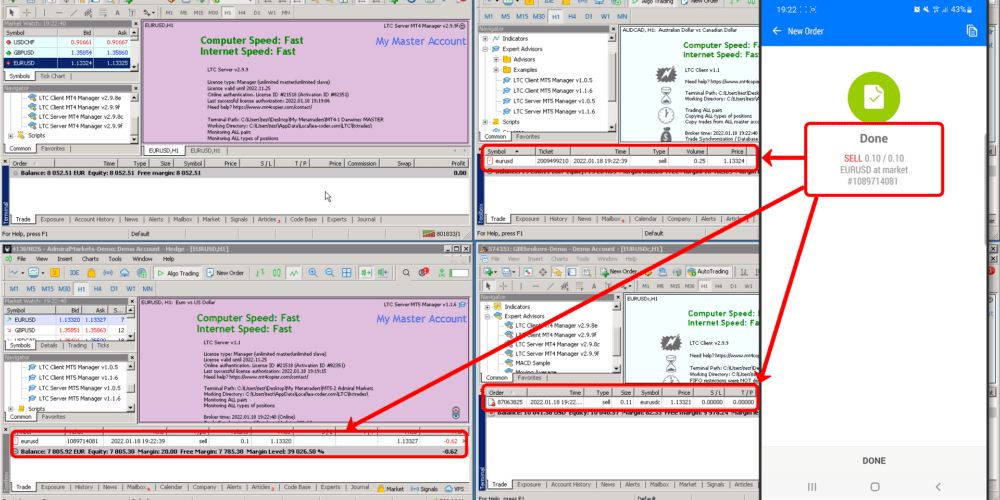Toggle AutoTrading in GBEbrokers window

707,272
